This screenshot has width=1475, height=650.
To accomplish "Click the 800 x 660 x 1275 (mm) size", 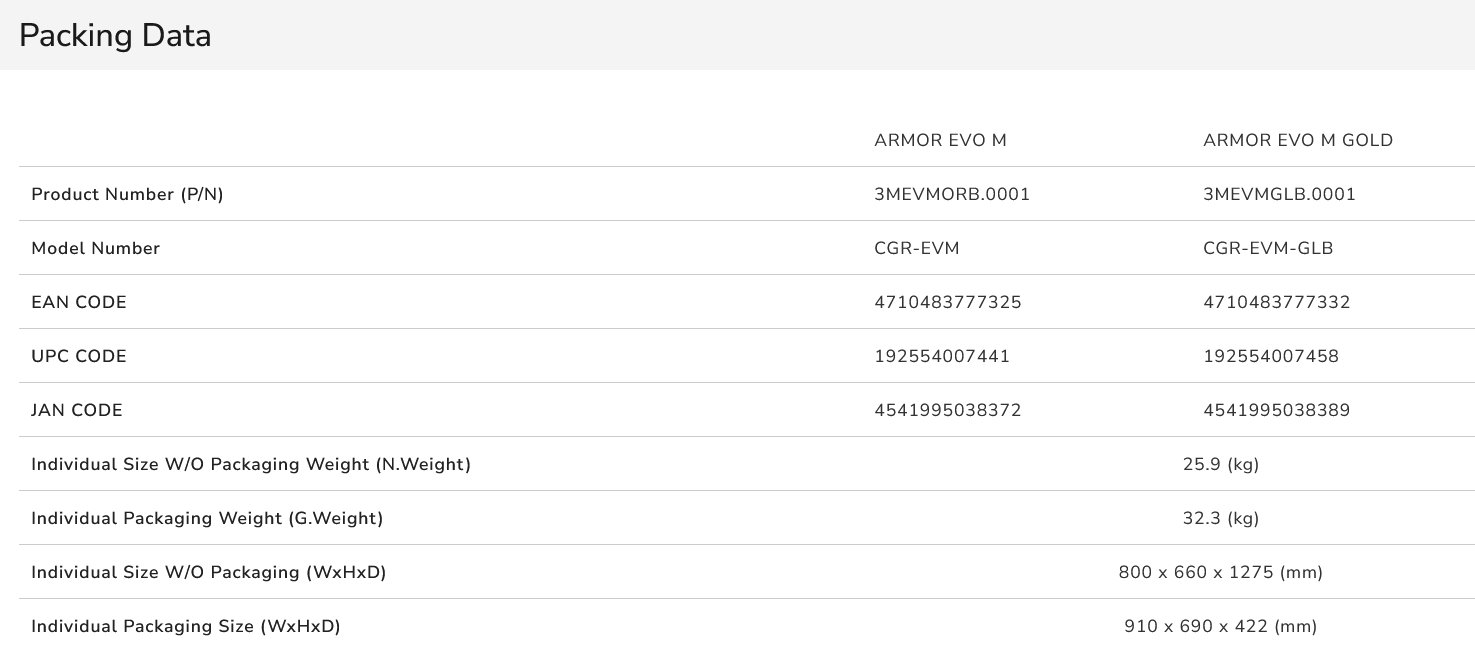I will coord(1220,572).
